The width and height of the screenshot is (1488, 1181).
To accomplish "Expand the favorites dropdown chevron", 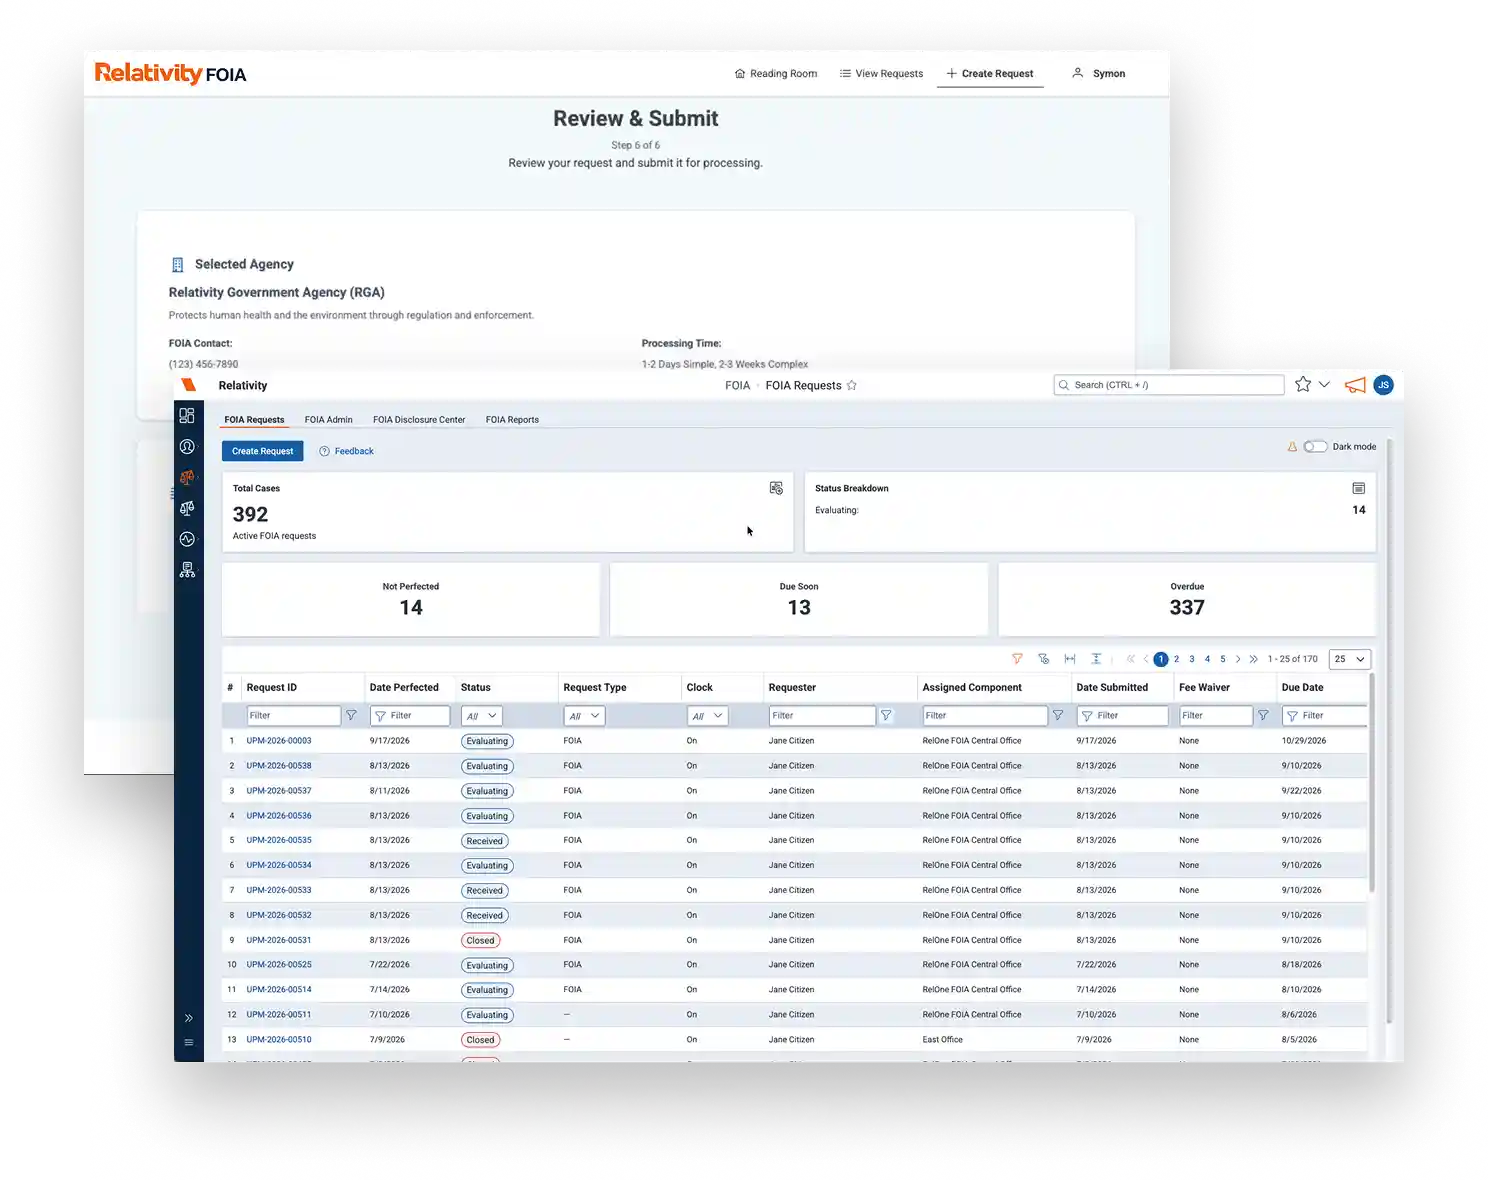I will click(x=1324, y=384).
